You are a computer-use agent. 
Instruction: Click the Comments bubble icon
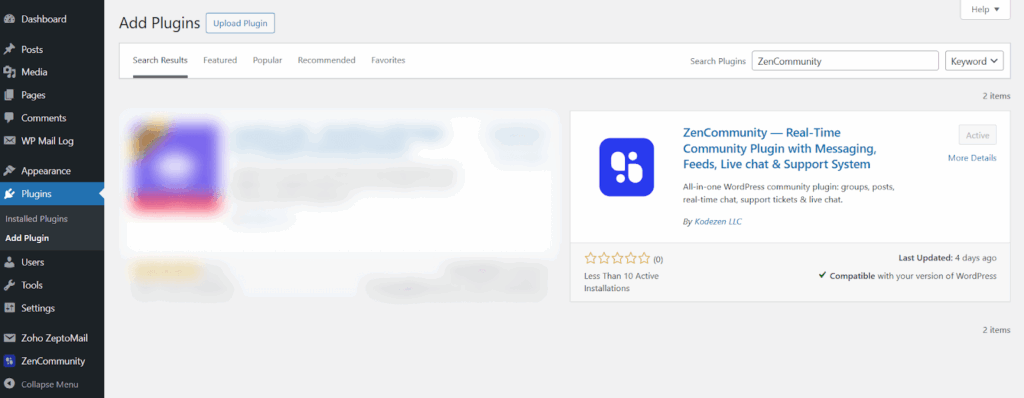[9, 118]
